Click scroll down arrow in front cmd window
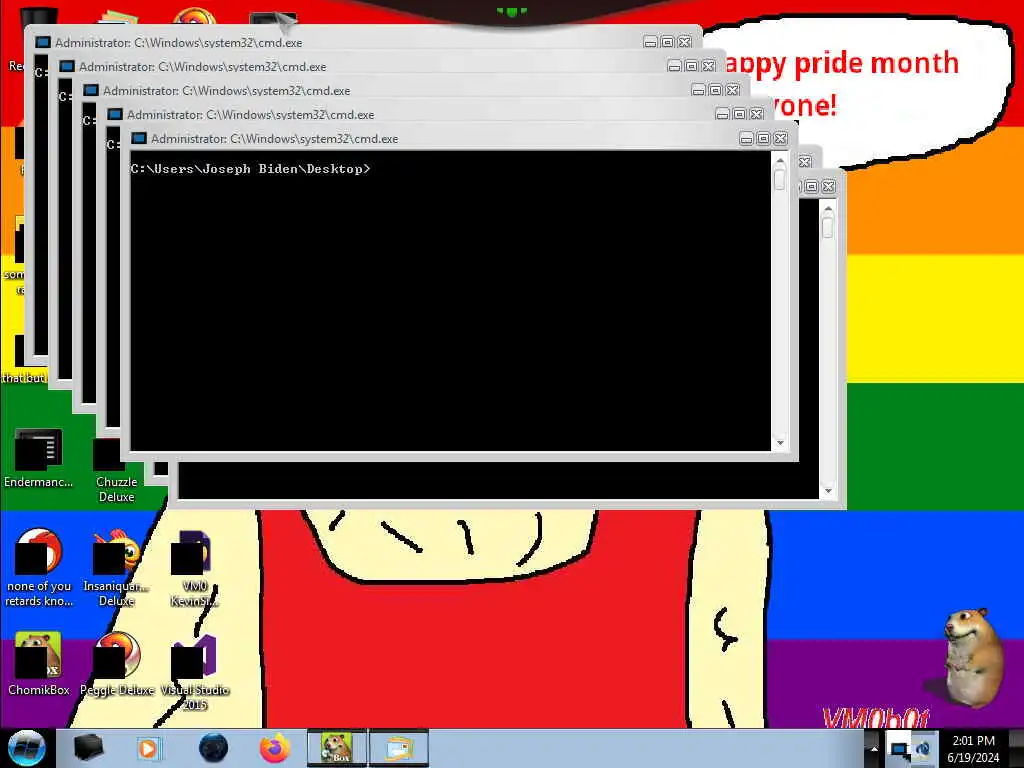 pyautogui.click(x=780, y=443)
